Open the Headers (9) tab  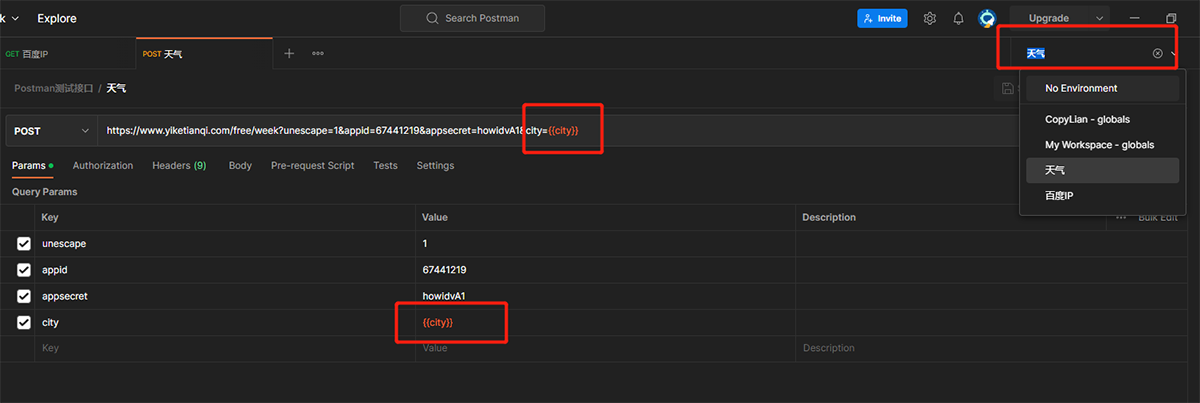coord(179,165)
